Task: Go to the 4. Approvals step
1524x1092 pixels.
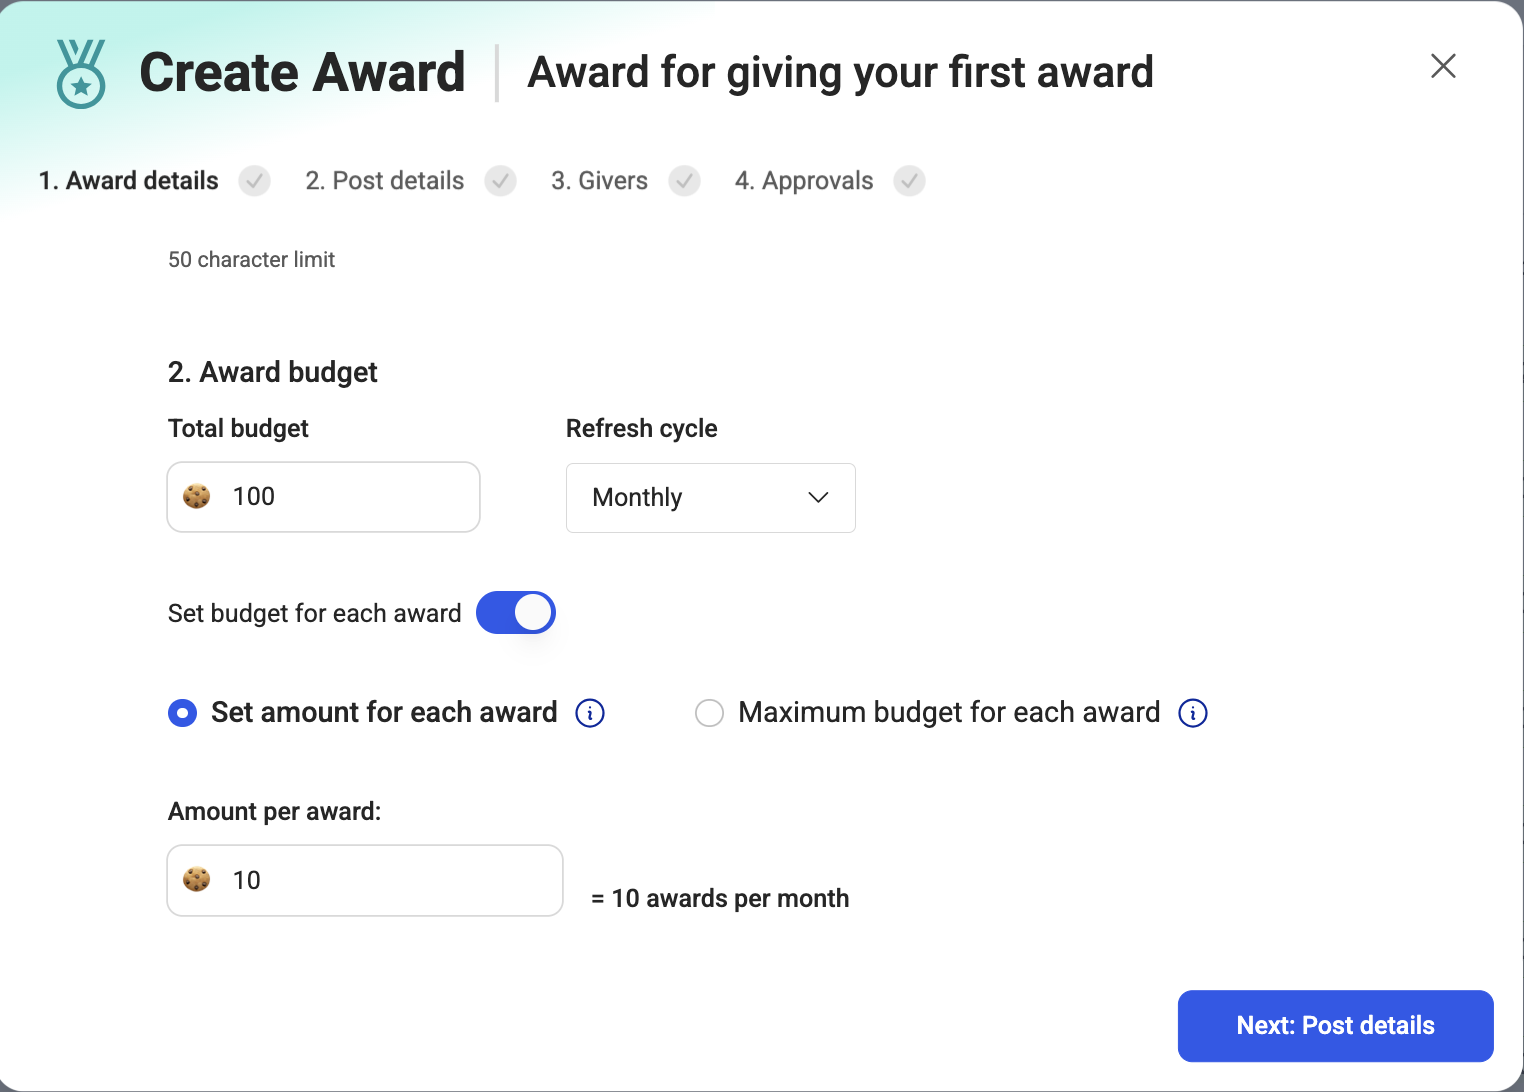Action: 804,181
